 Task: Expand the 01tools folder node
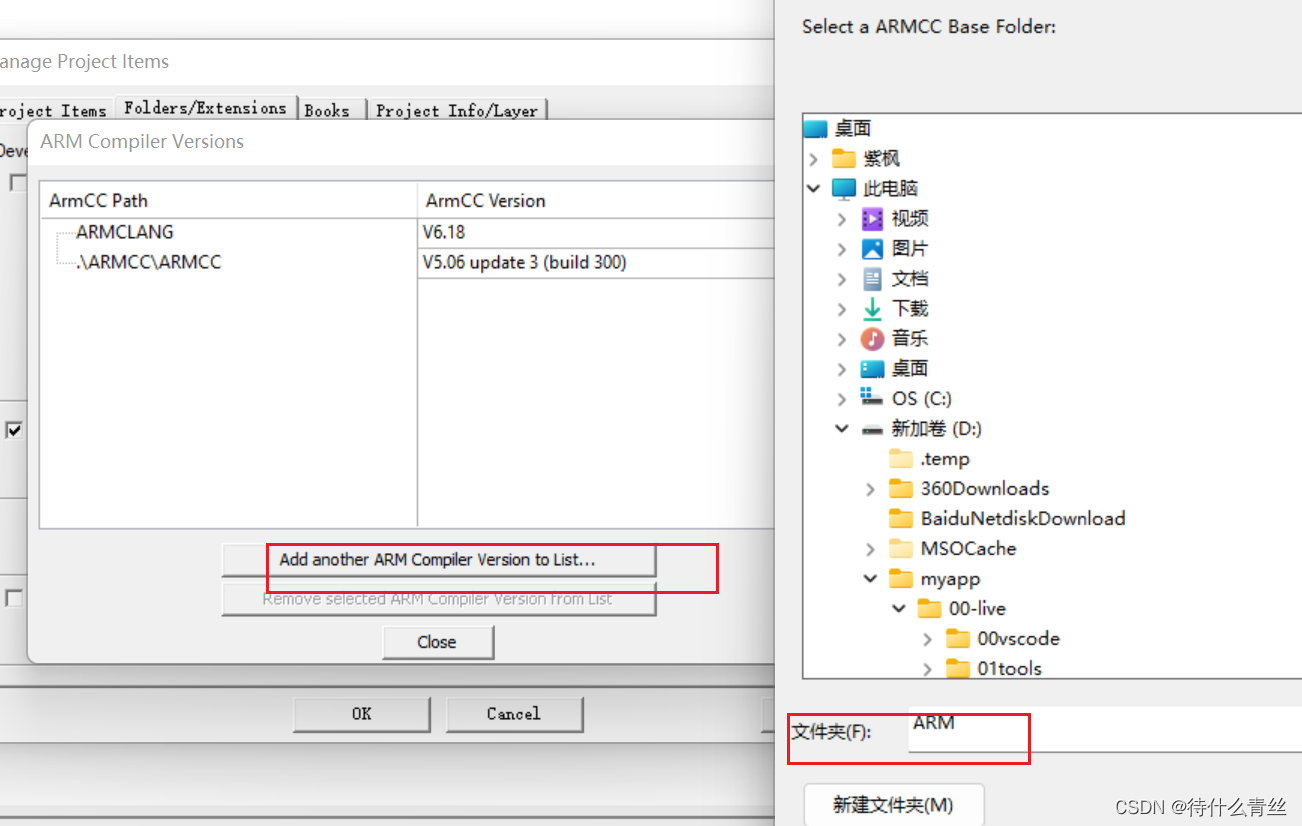click(927, 668)
